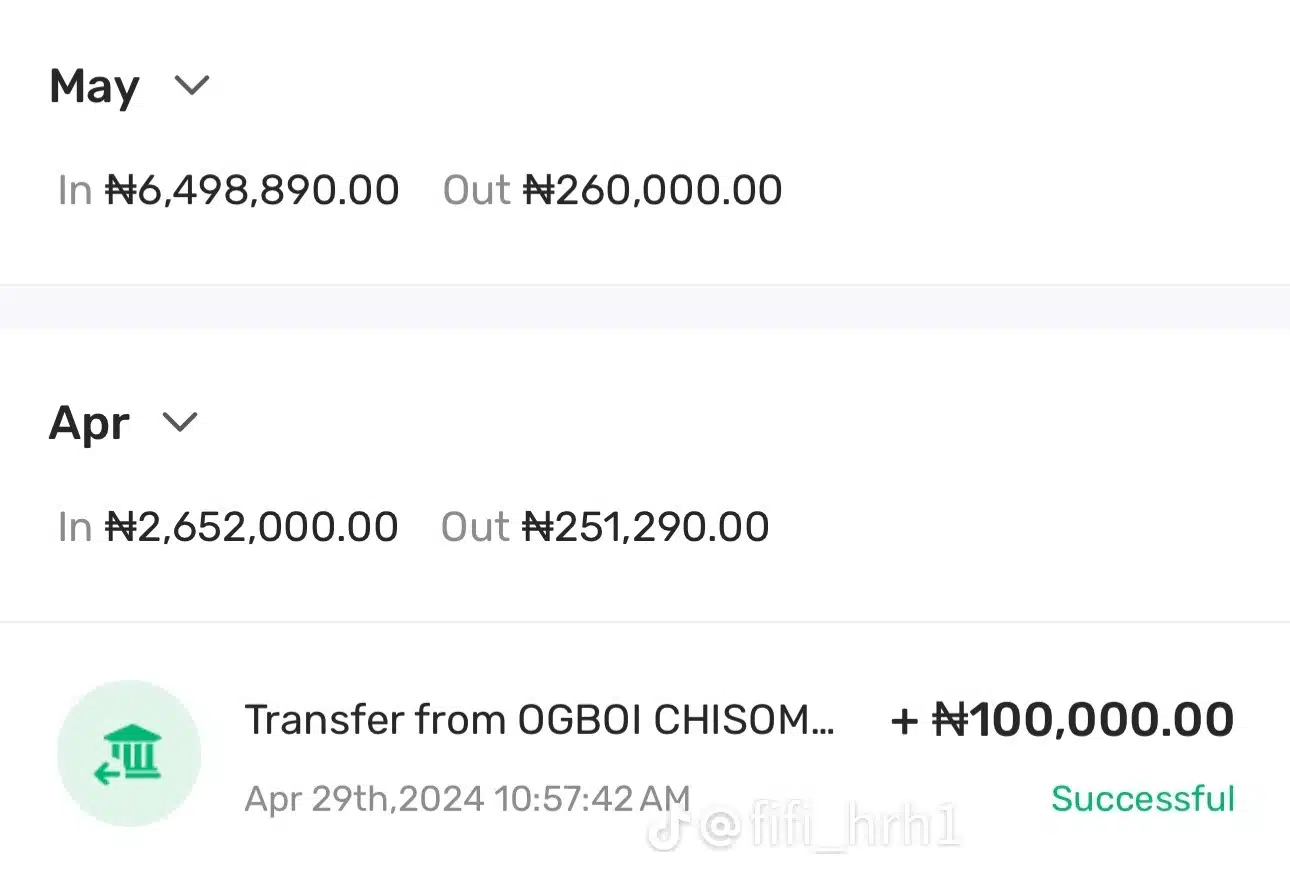Click the green Successful status label
This screenshot has height=873, width=1290.
[1142, 798]
